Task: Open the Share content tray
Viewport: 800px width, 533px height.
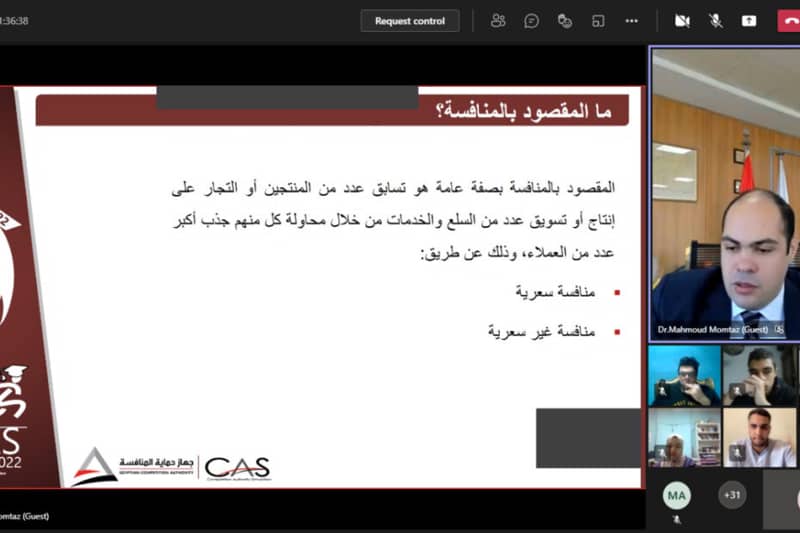Action: 749,20
